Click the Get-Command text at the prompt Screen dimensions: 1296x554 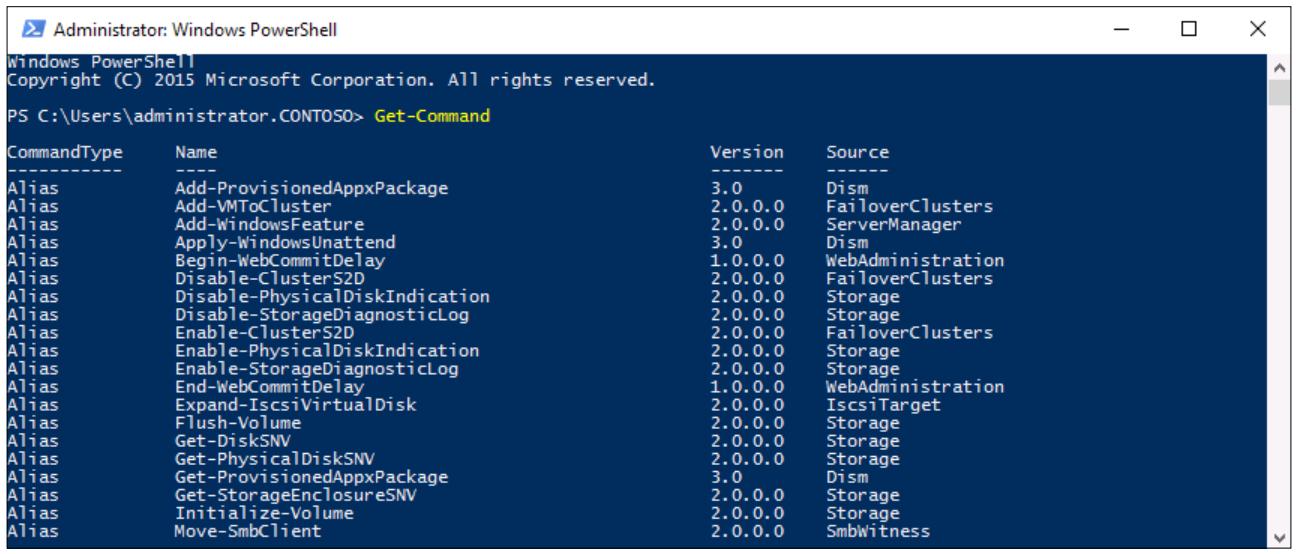pyautogui.click(x=432, y=116)
